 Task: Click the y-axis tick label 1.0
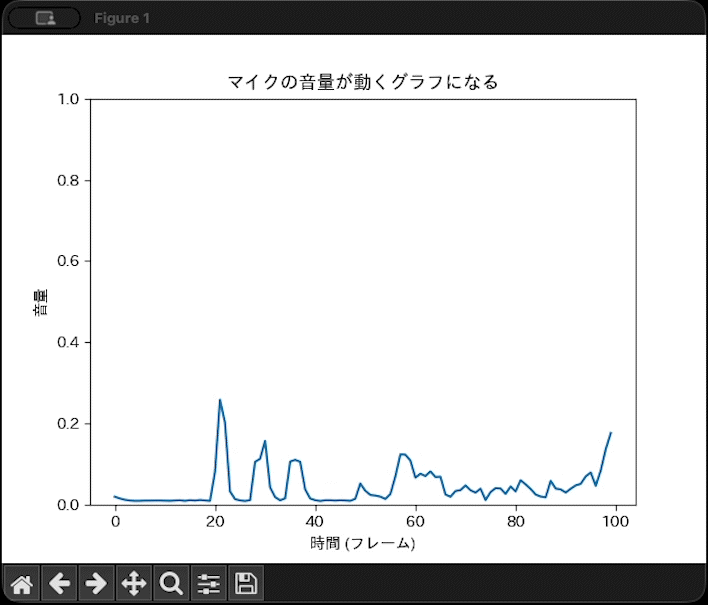[68, 99]
